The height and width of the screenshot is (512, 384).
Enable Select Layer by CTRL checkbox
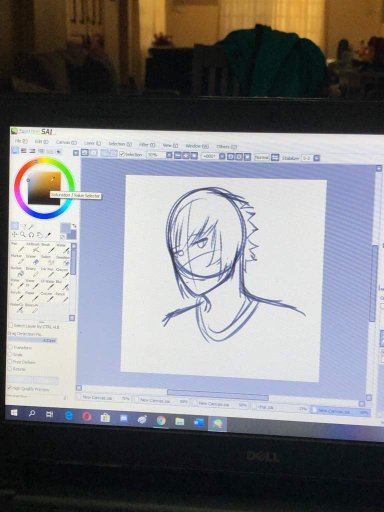coord(11,326)
